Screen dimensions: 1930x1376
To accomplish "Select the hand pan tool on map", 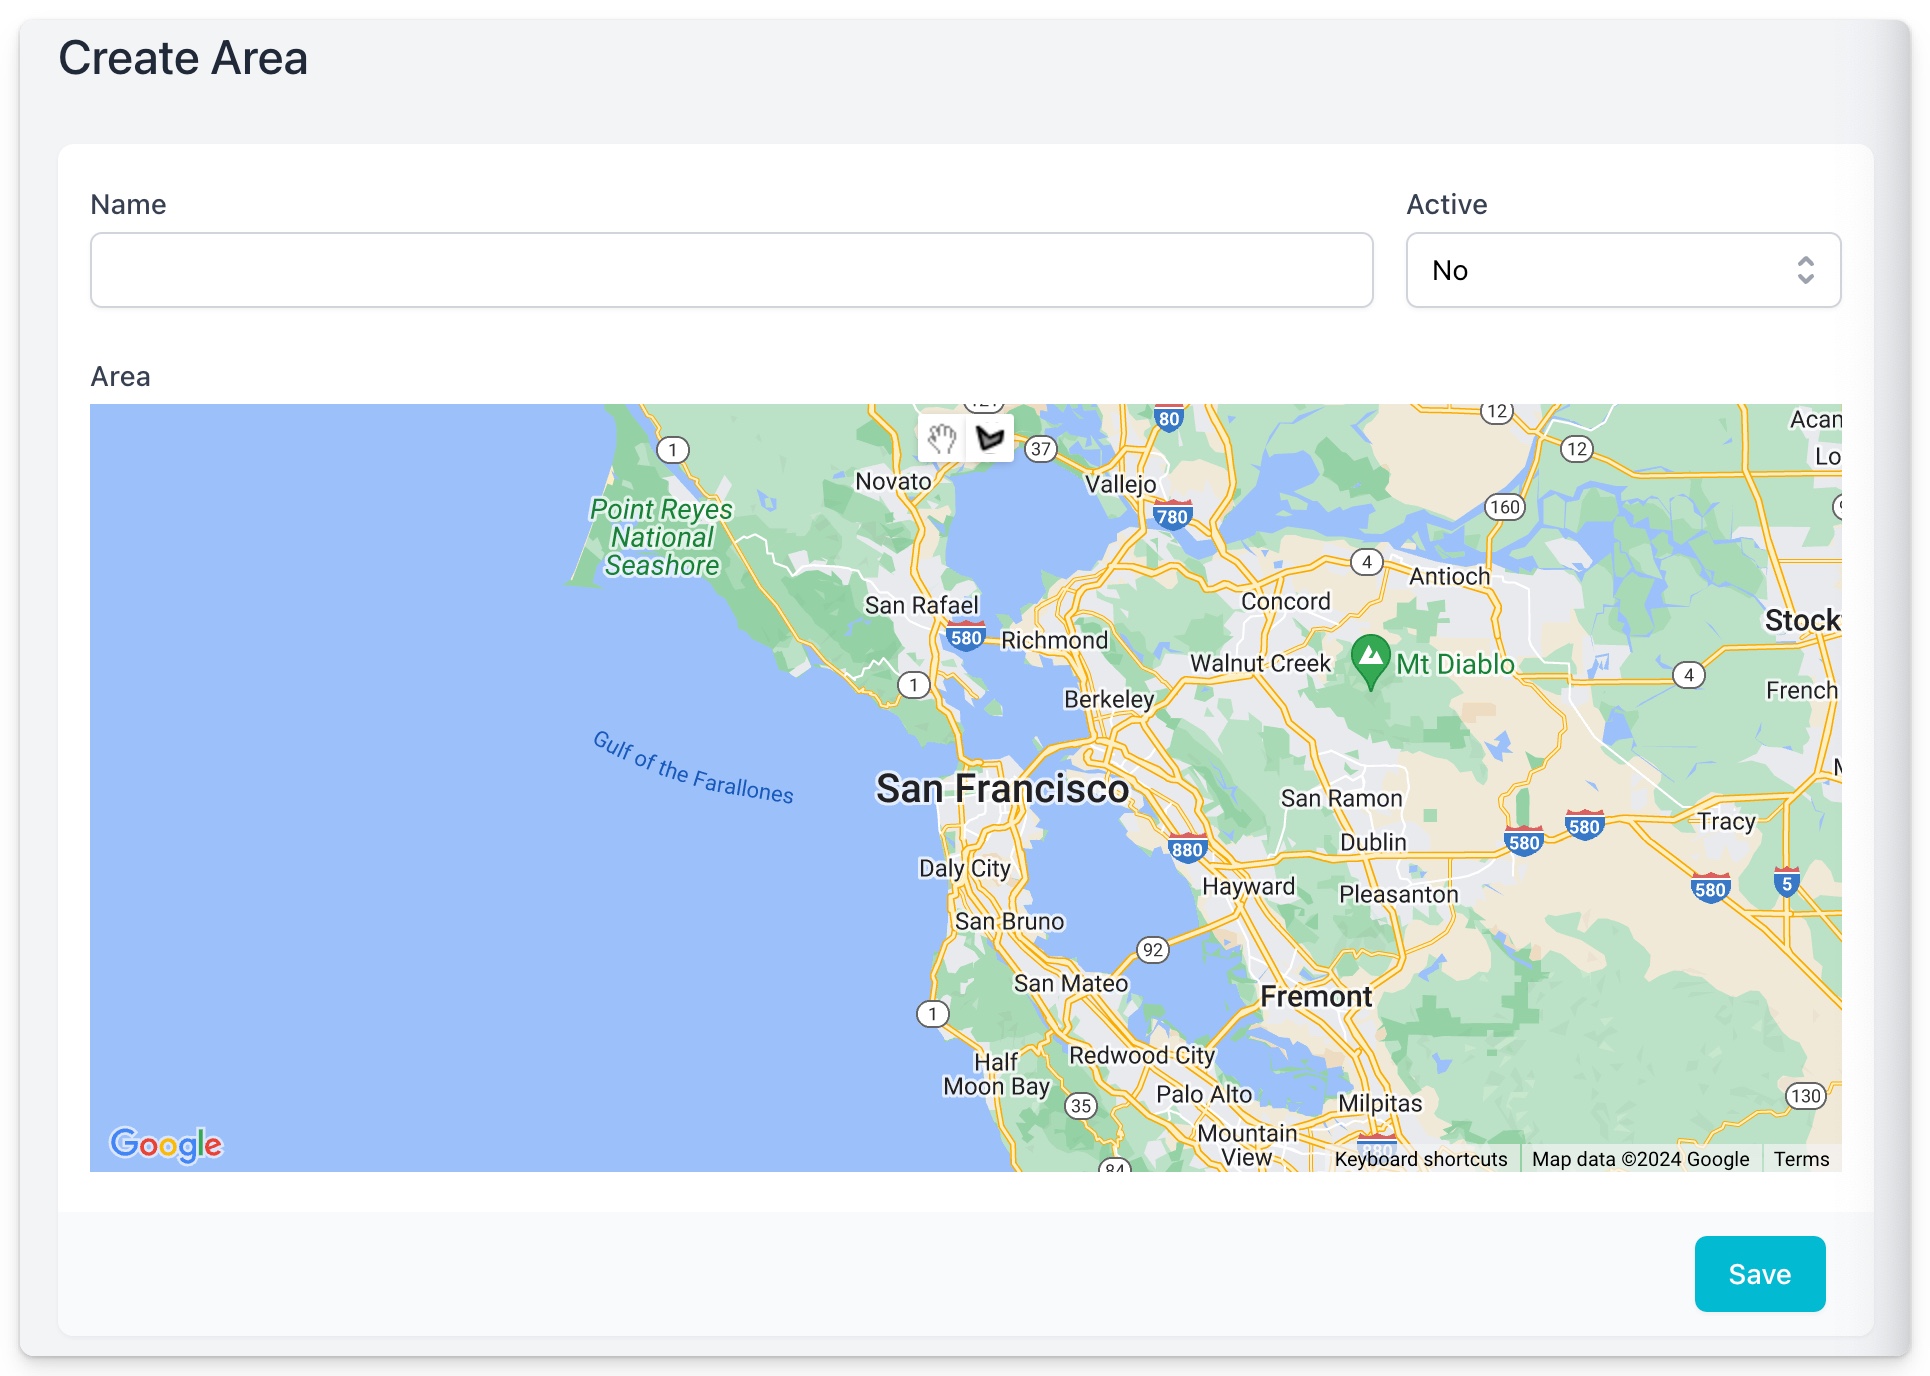I will pos(941,438).
